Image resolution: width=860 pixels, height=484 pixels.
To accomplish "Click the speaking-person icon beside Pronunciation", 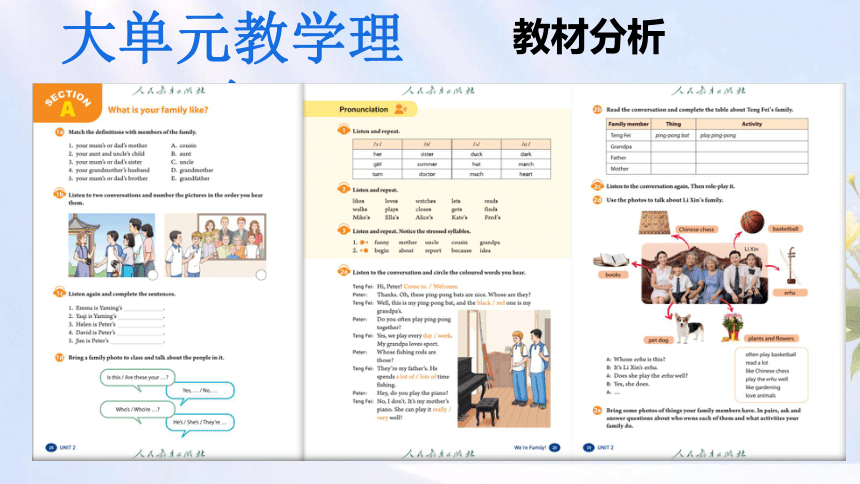I will [400, 109].
